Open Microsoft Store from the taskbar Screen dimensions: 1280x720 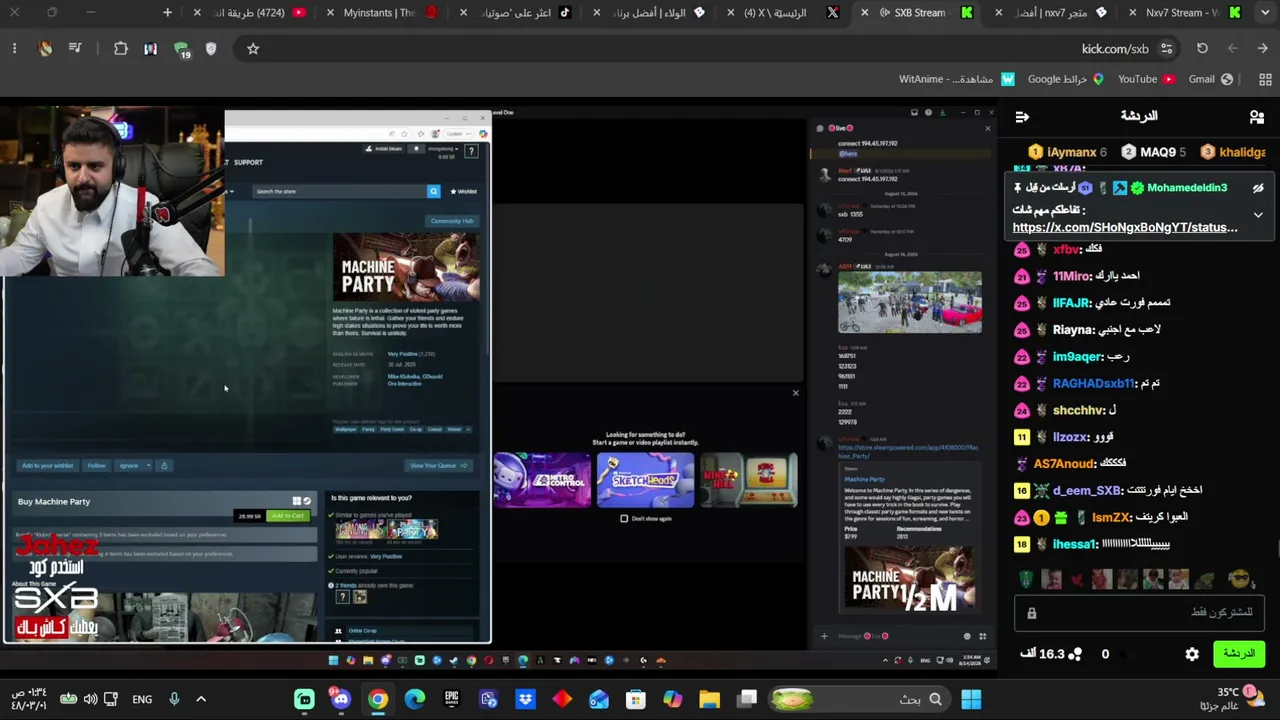(x=636, y=699)
